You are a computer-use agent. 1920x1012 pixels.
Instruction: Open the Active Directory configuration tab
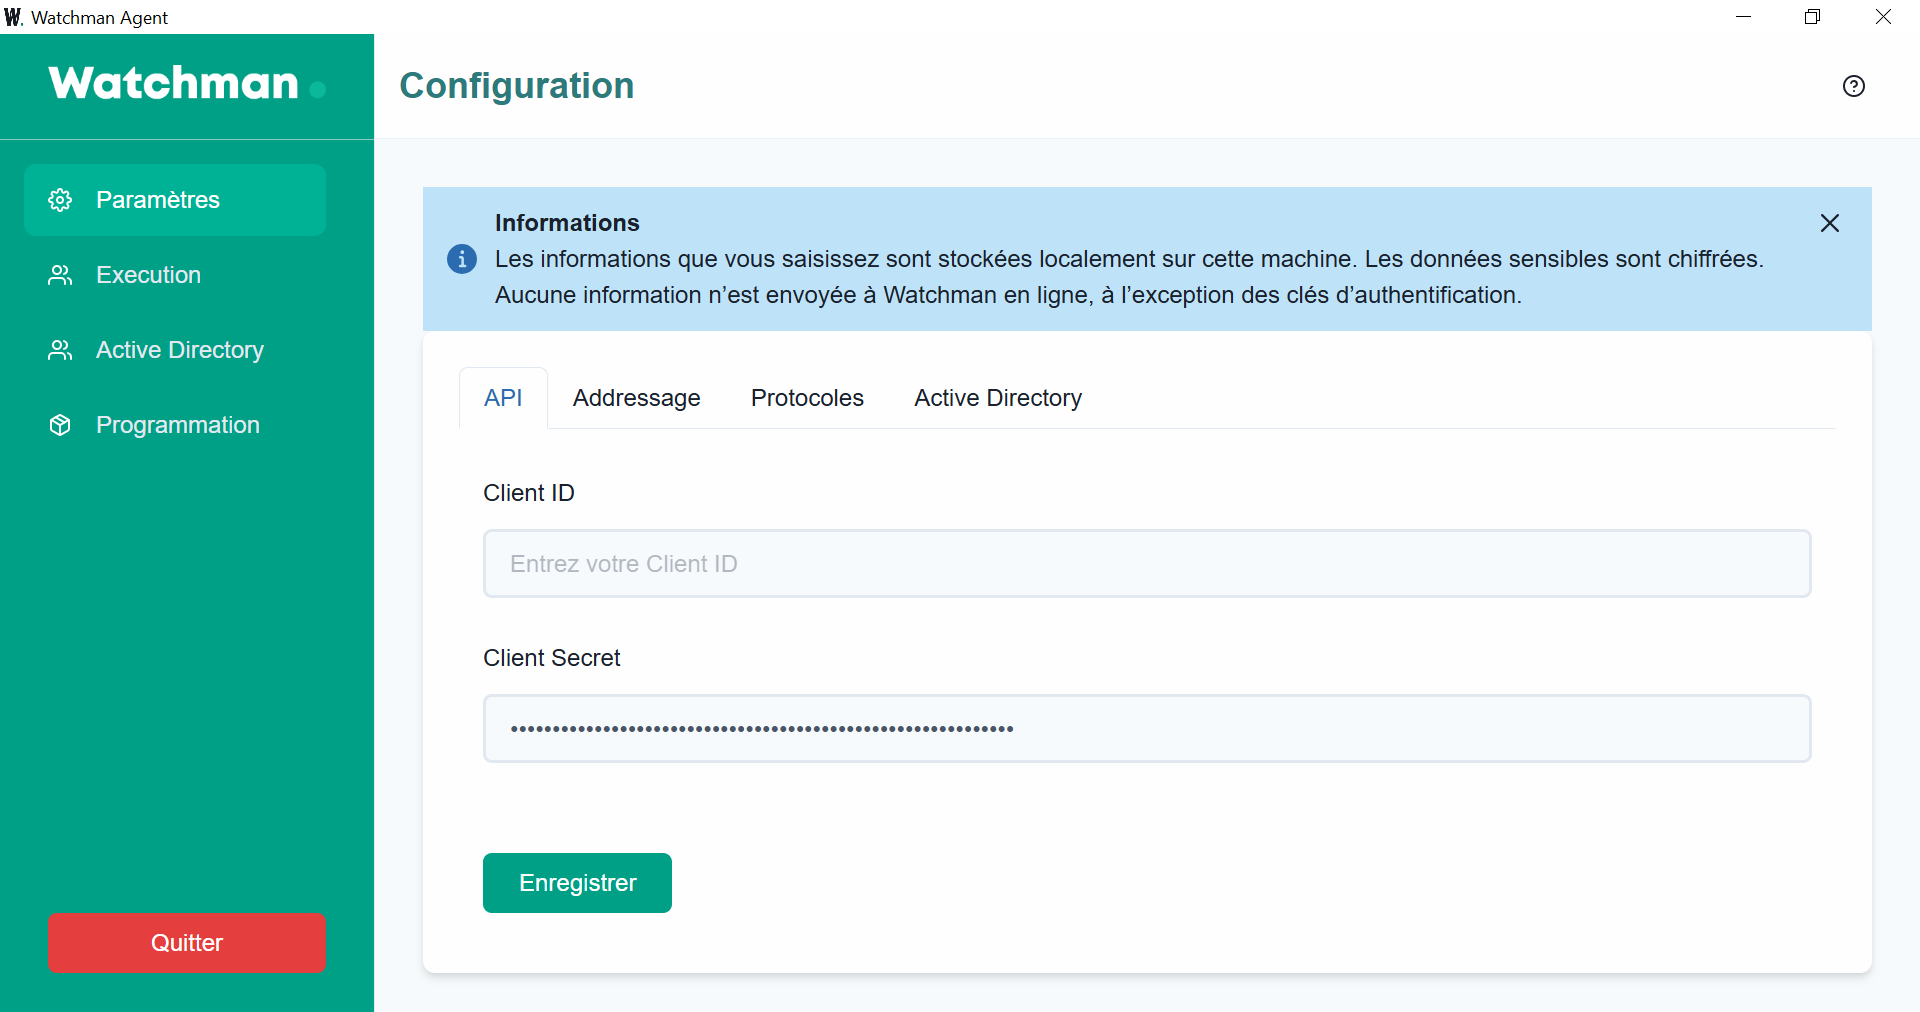click(998, 398)
